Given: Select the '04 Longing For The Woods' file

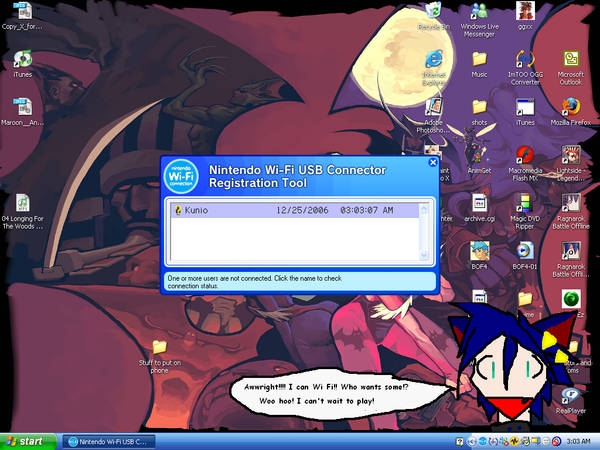Looking at the screenshot, I should [x=22, y=203].
